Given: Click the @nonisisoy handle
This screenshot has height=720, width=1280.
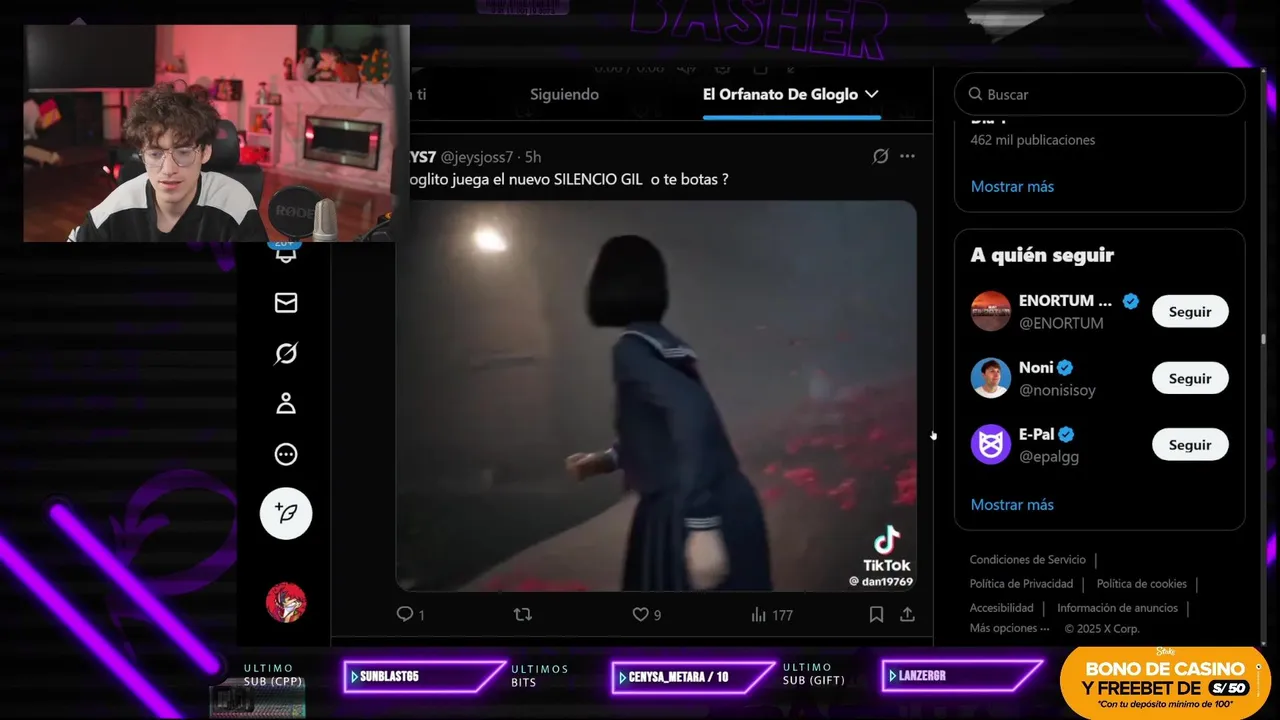Looking at the screenshot, I should [1057, 390].
